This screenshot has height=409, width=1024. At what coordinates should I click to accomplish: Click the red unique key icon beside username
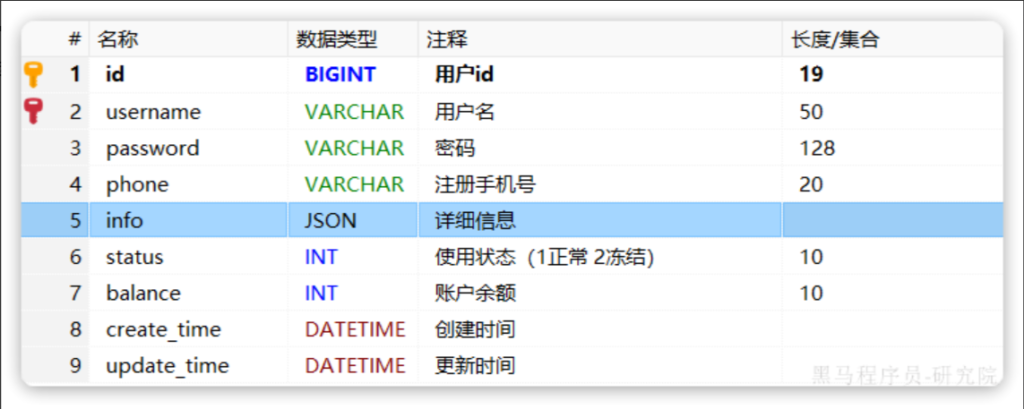[34, 111]
